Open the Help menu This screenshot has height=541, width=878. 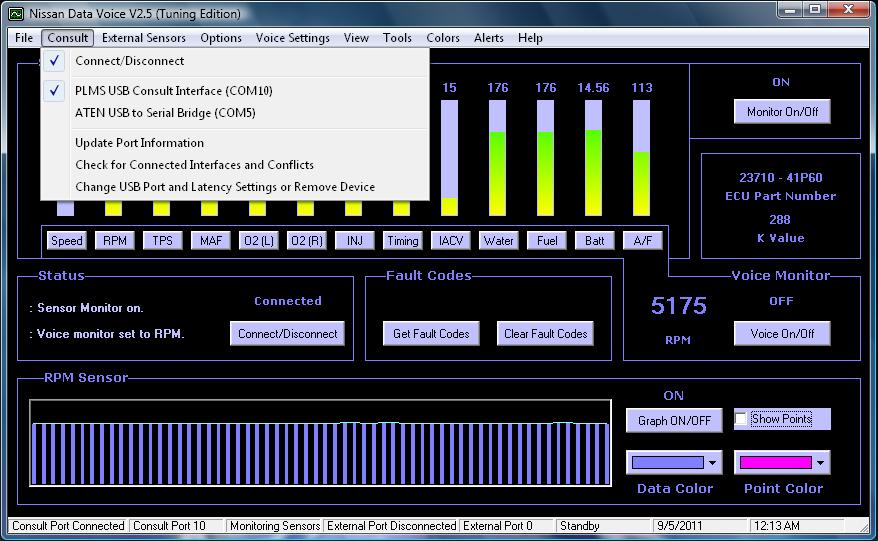(530, 38)
